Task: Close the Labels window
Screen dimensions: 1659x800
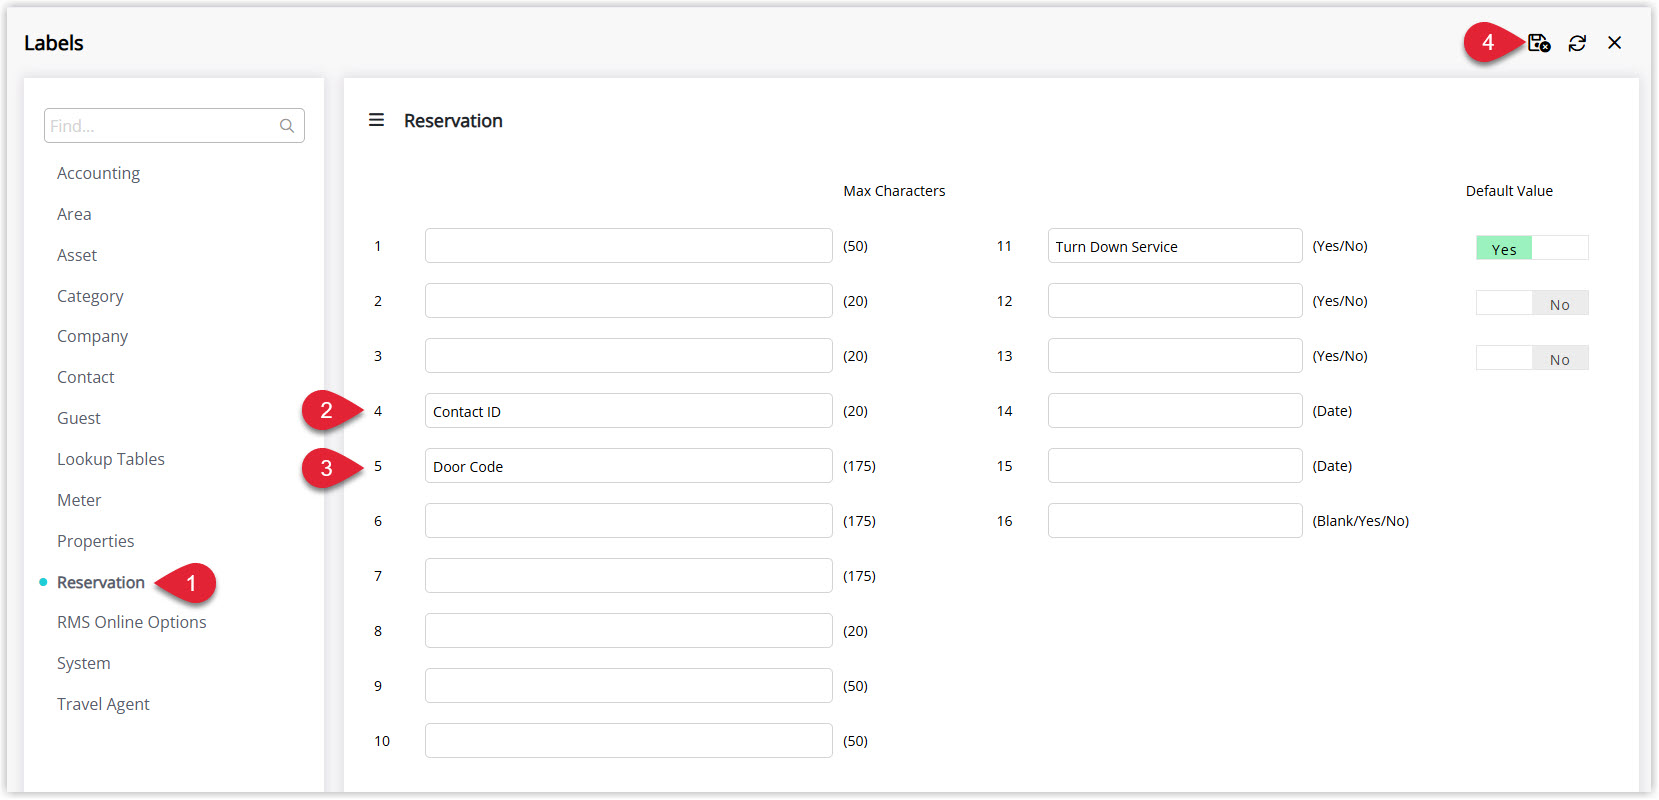Action: 1614,43
